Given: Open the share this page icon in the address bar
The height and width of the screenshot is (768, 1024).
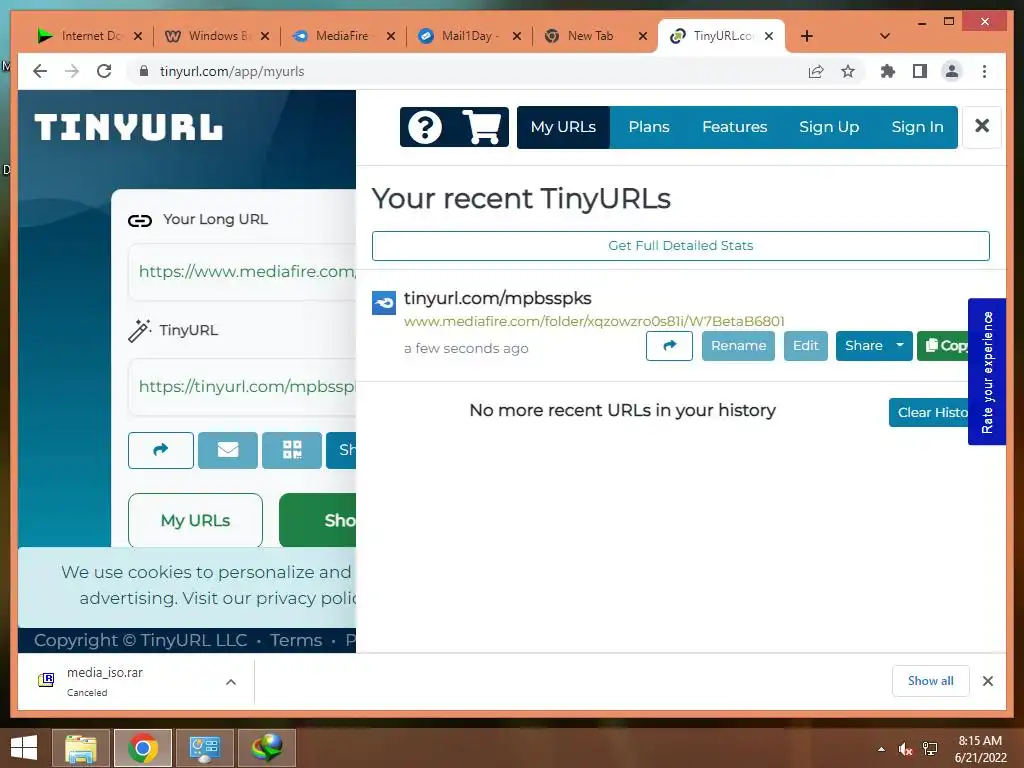Looking at the screenshot, I should [x=816, y=71].
